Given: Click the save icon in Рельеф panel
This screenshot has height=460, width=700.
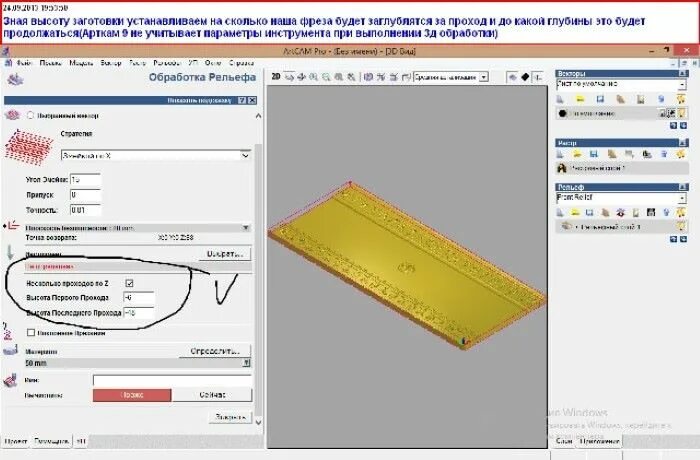Looking at the screenshot, I should [590, 213].
